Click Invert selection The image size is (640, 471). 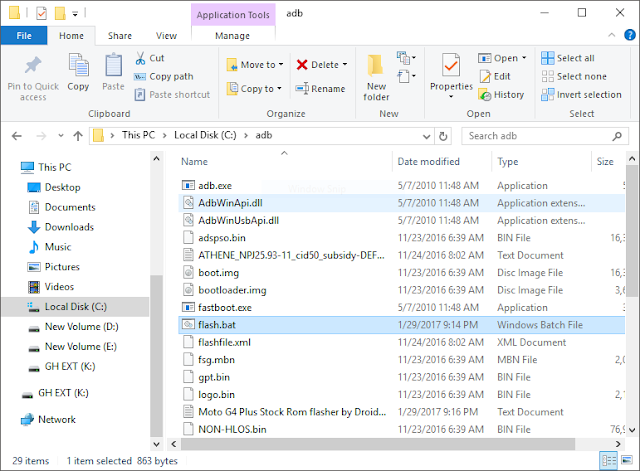point(581,95)
